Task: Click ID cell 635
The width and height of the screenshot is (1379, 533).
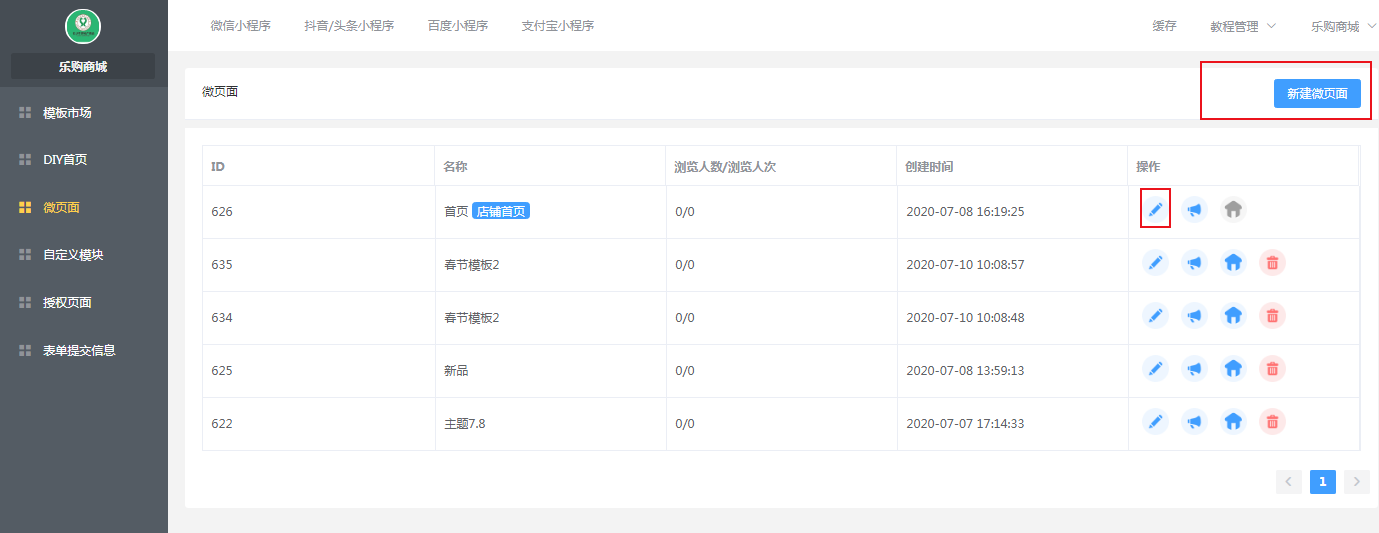Action: pyautogui.click(x=222, y=264)
